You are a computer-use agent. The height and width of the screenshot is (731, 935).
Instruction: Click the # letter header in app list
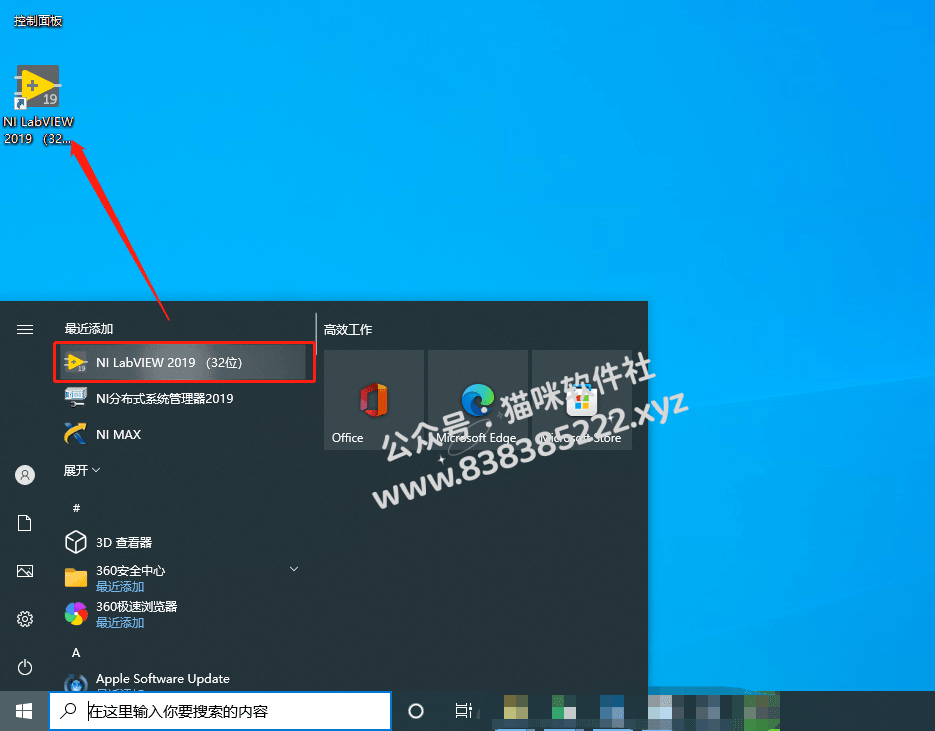(x=76, y=508)
